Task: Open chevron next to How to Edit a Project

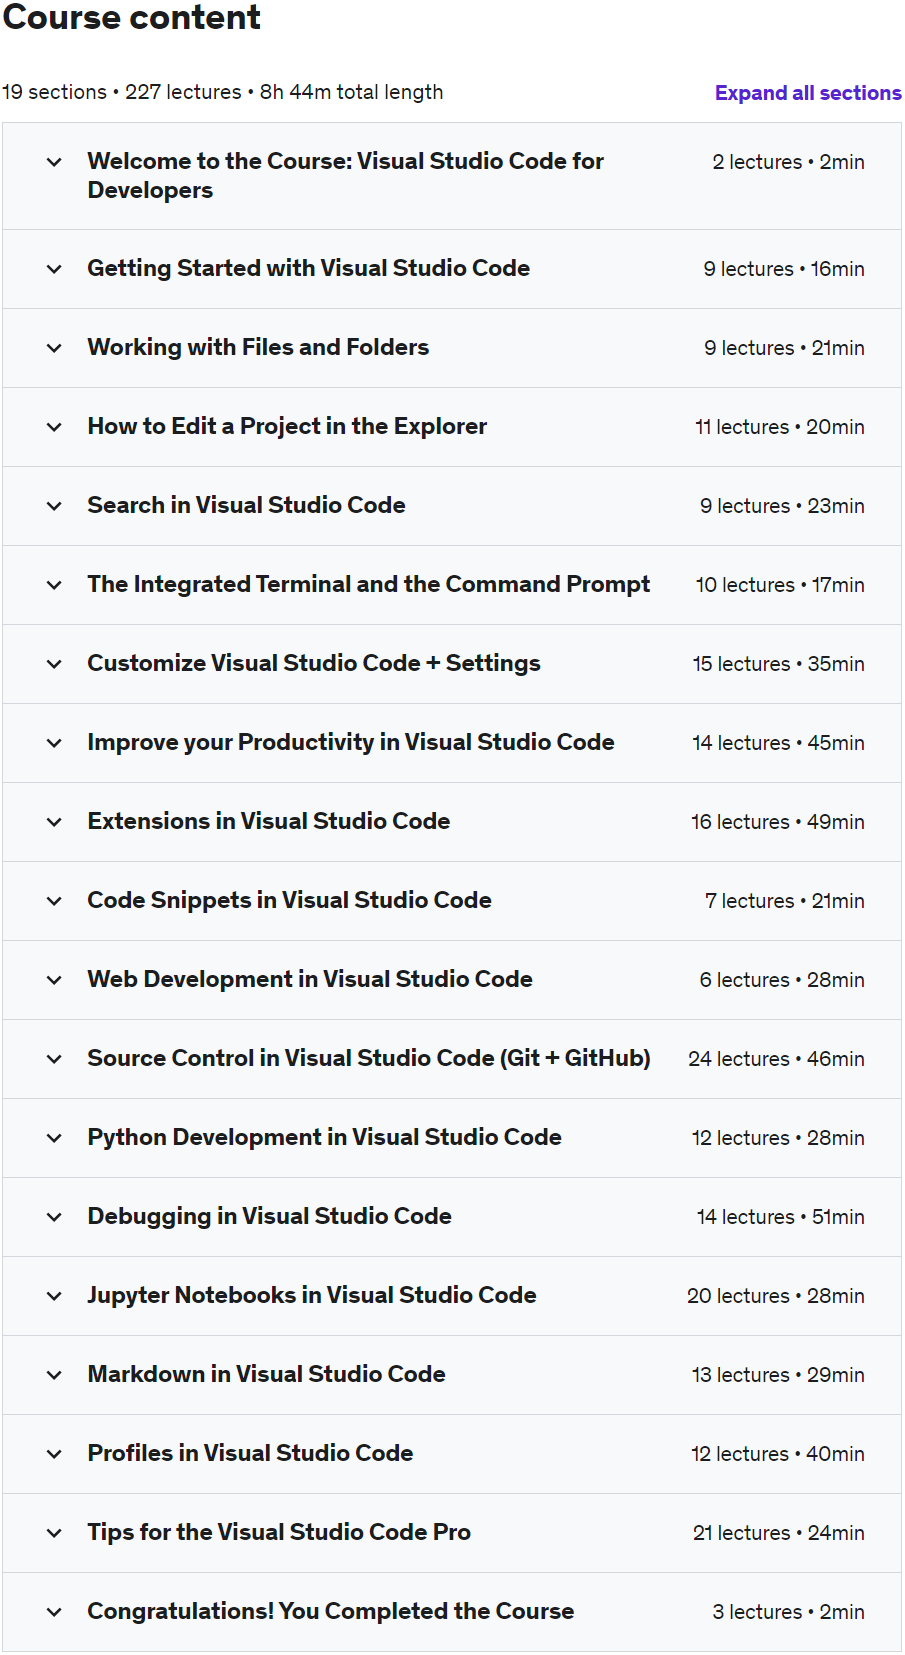Action: (54, 427)
